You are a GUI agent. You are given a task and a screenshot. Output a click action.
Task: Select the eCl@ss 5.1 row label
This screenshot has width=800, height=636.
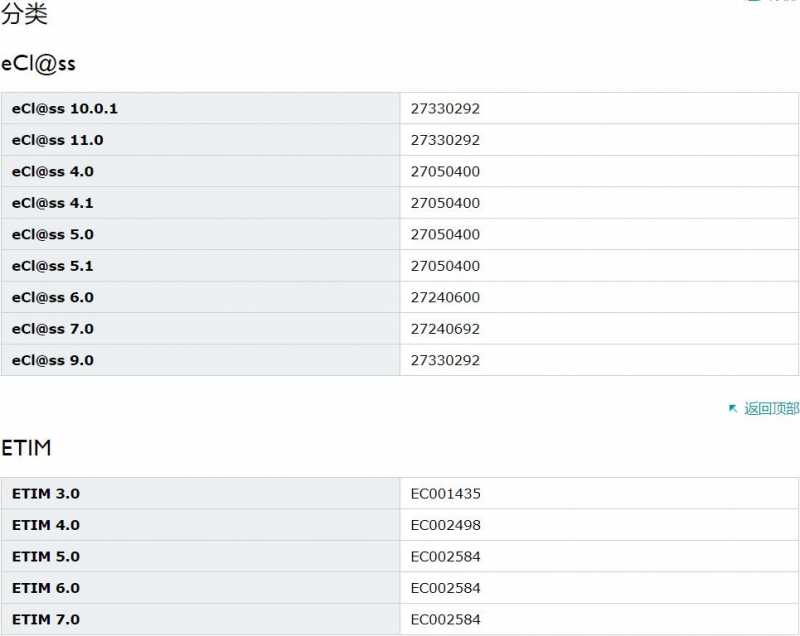click(53, 266)
